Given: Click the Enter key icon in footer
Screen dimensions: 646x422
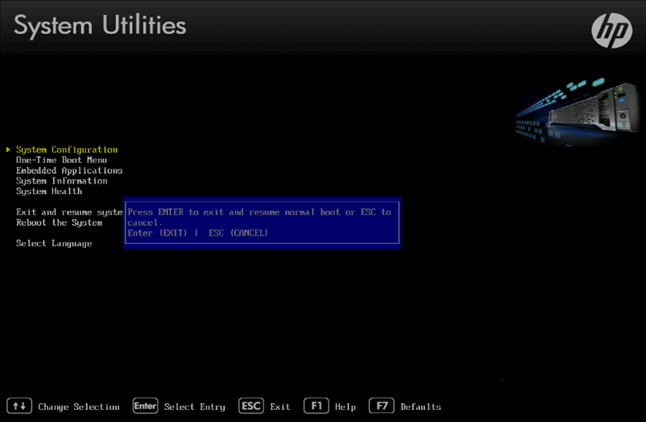Looking at the screenshot, I should click(x=145, y=406).
